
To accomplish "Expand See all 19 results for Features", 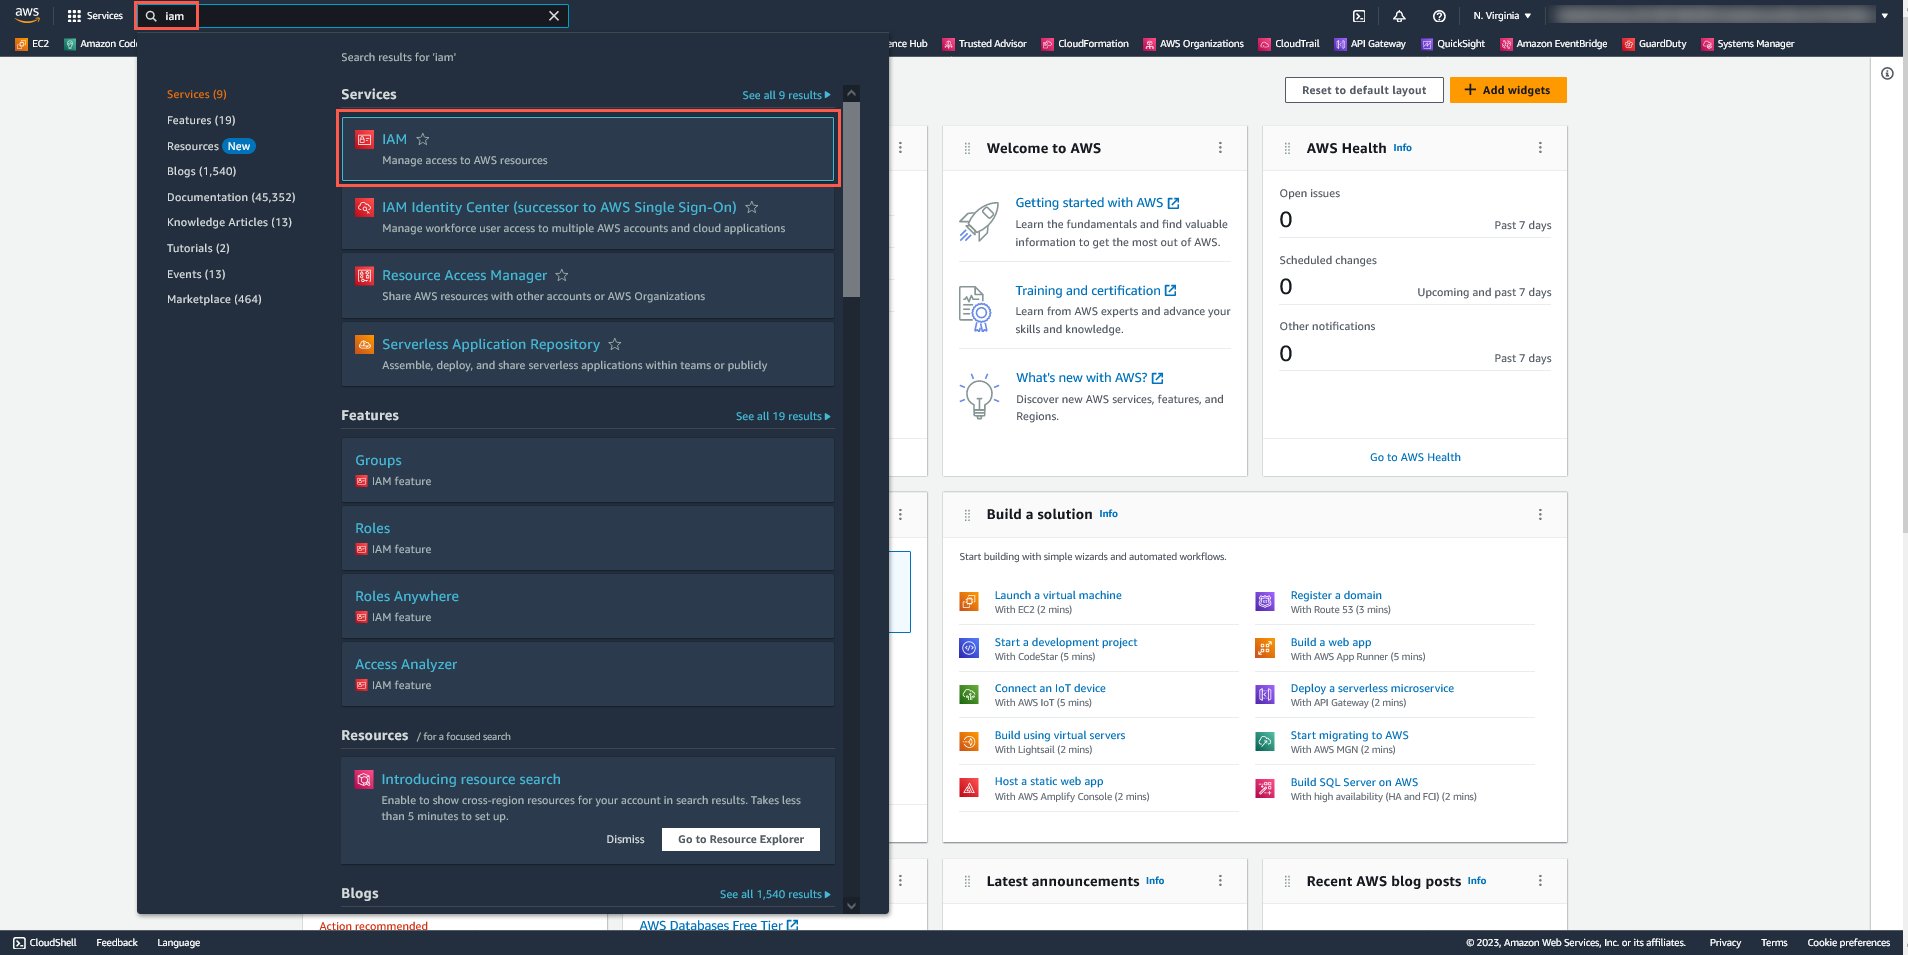I will 782,416.
